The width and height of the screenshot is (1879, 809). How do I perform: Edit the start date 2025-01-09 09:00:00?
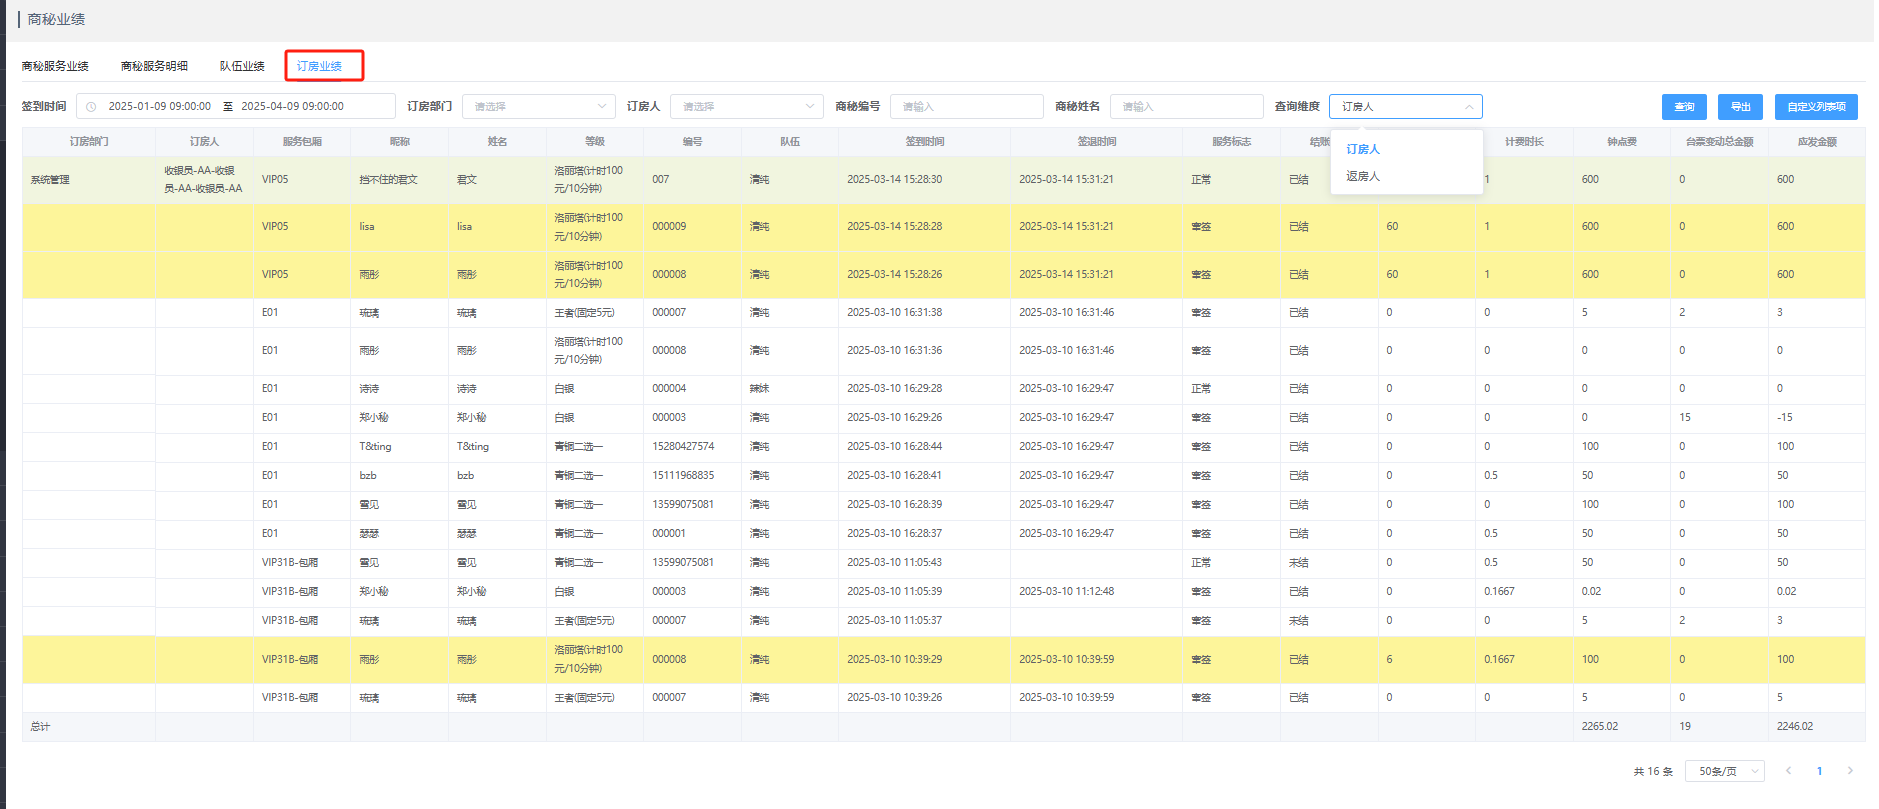pyautogui.click(x=159, y=106)
